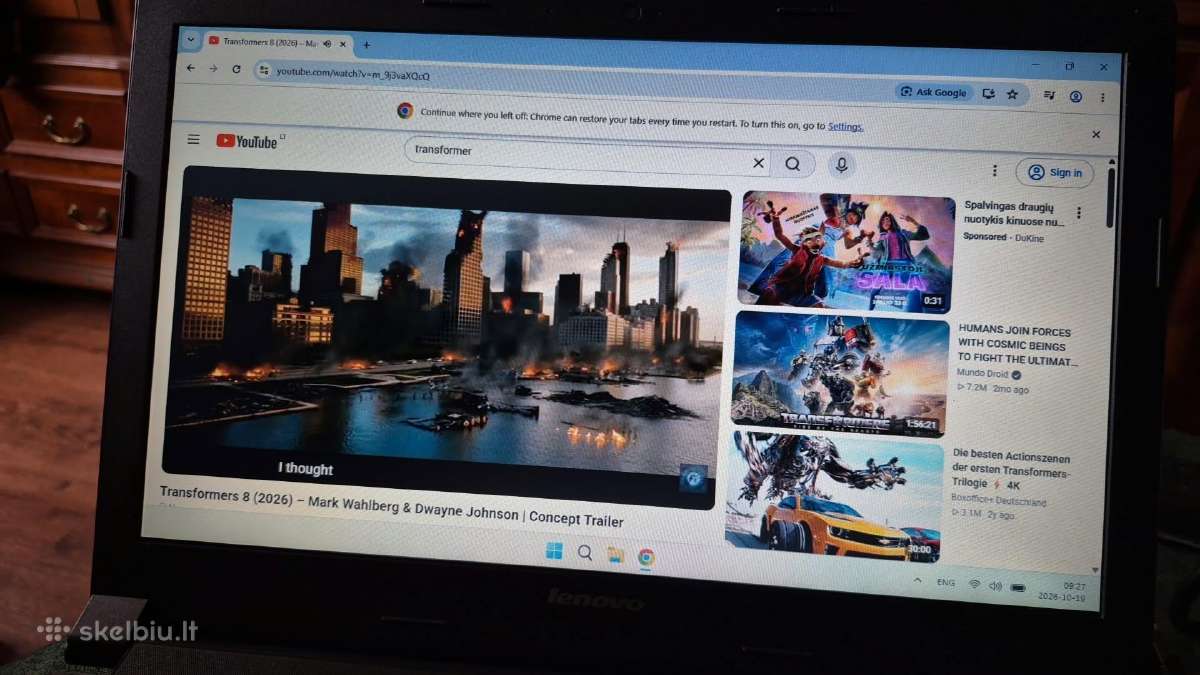Bookmark this page with star icon
The height and width of the screenshot is (675, 1200).
tap(1012, 94)
